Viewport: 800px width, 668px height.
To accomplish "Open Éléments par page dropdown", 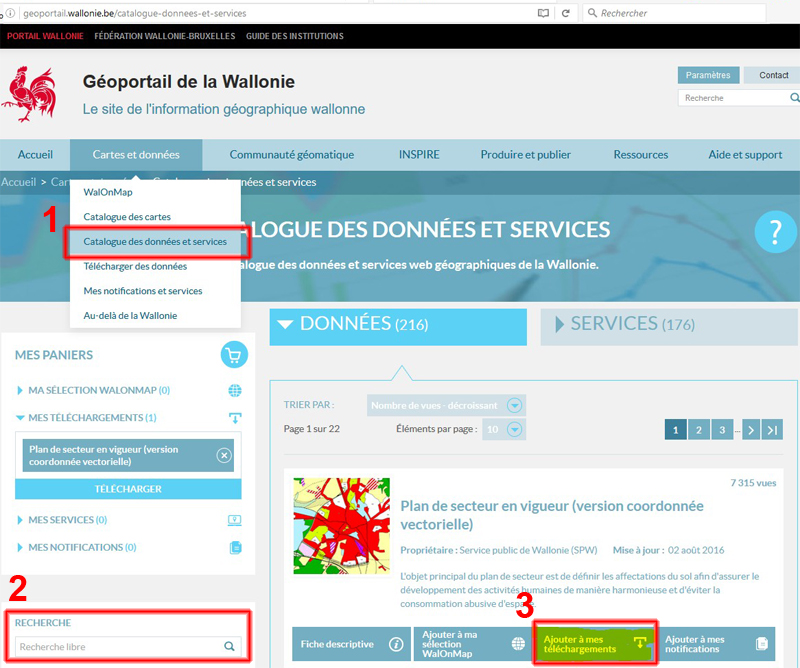I will coord(504,429).
